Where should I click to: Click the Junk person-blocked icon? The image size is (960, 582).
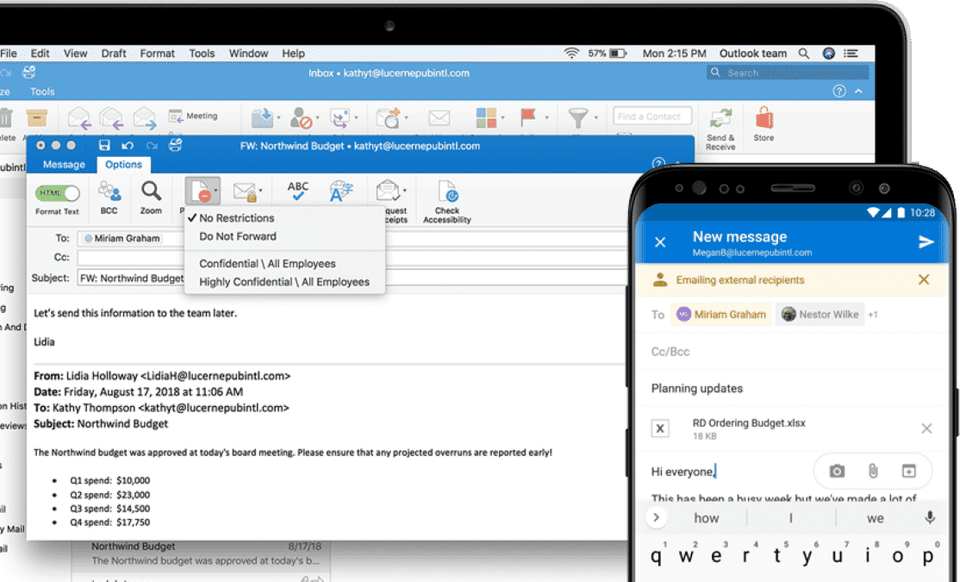point(301,118)
